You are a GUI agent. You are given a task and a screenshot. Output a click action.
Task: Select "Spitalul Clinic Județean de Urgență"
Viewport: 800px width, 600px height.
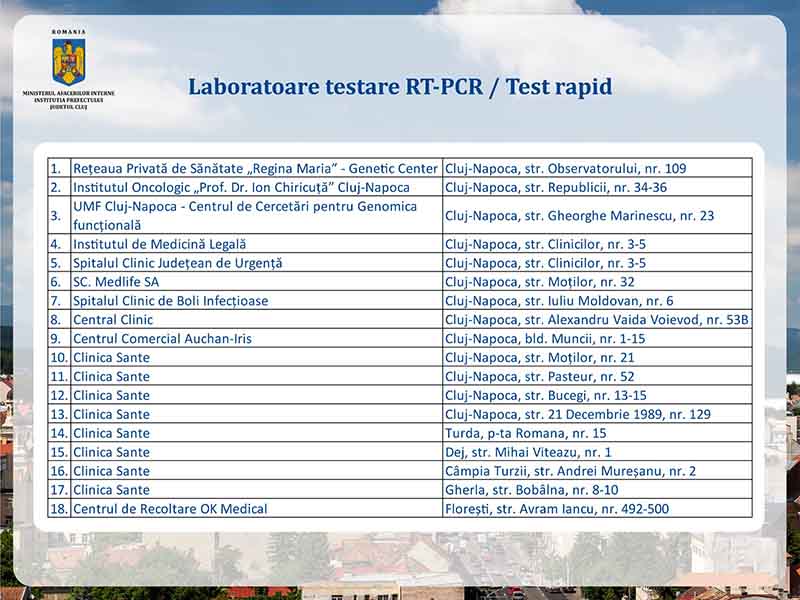tap(177, 263)
